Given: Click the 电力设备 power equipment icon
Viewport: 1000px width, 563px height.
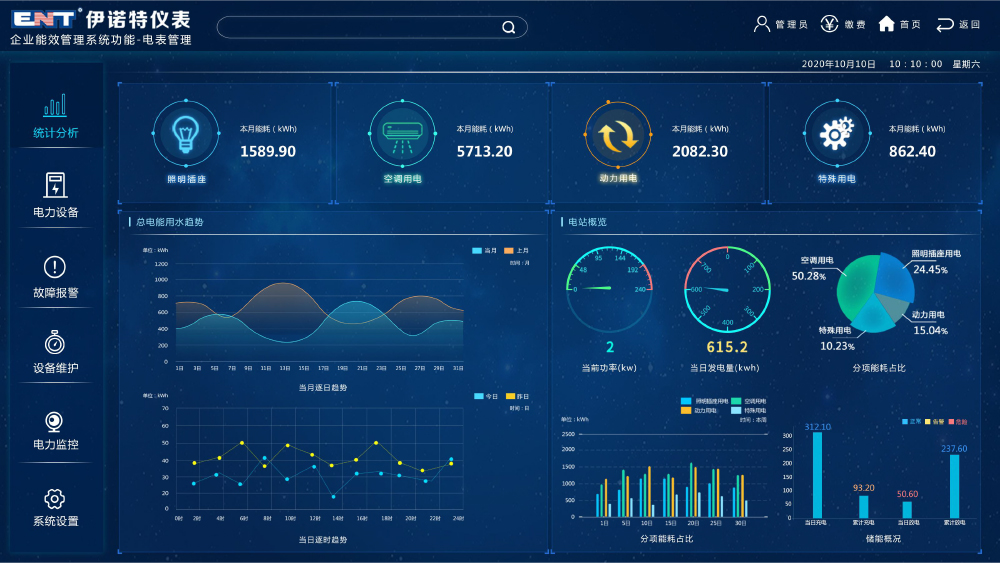Looking at the screenshot, I should (55, 185).
